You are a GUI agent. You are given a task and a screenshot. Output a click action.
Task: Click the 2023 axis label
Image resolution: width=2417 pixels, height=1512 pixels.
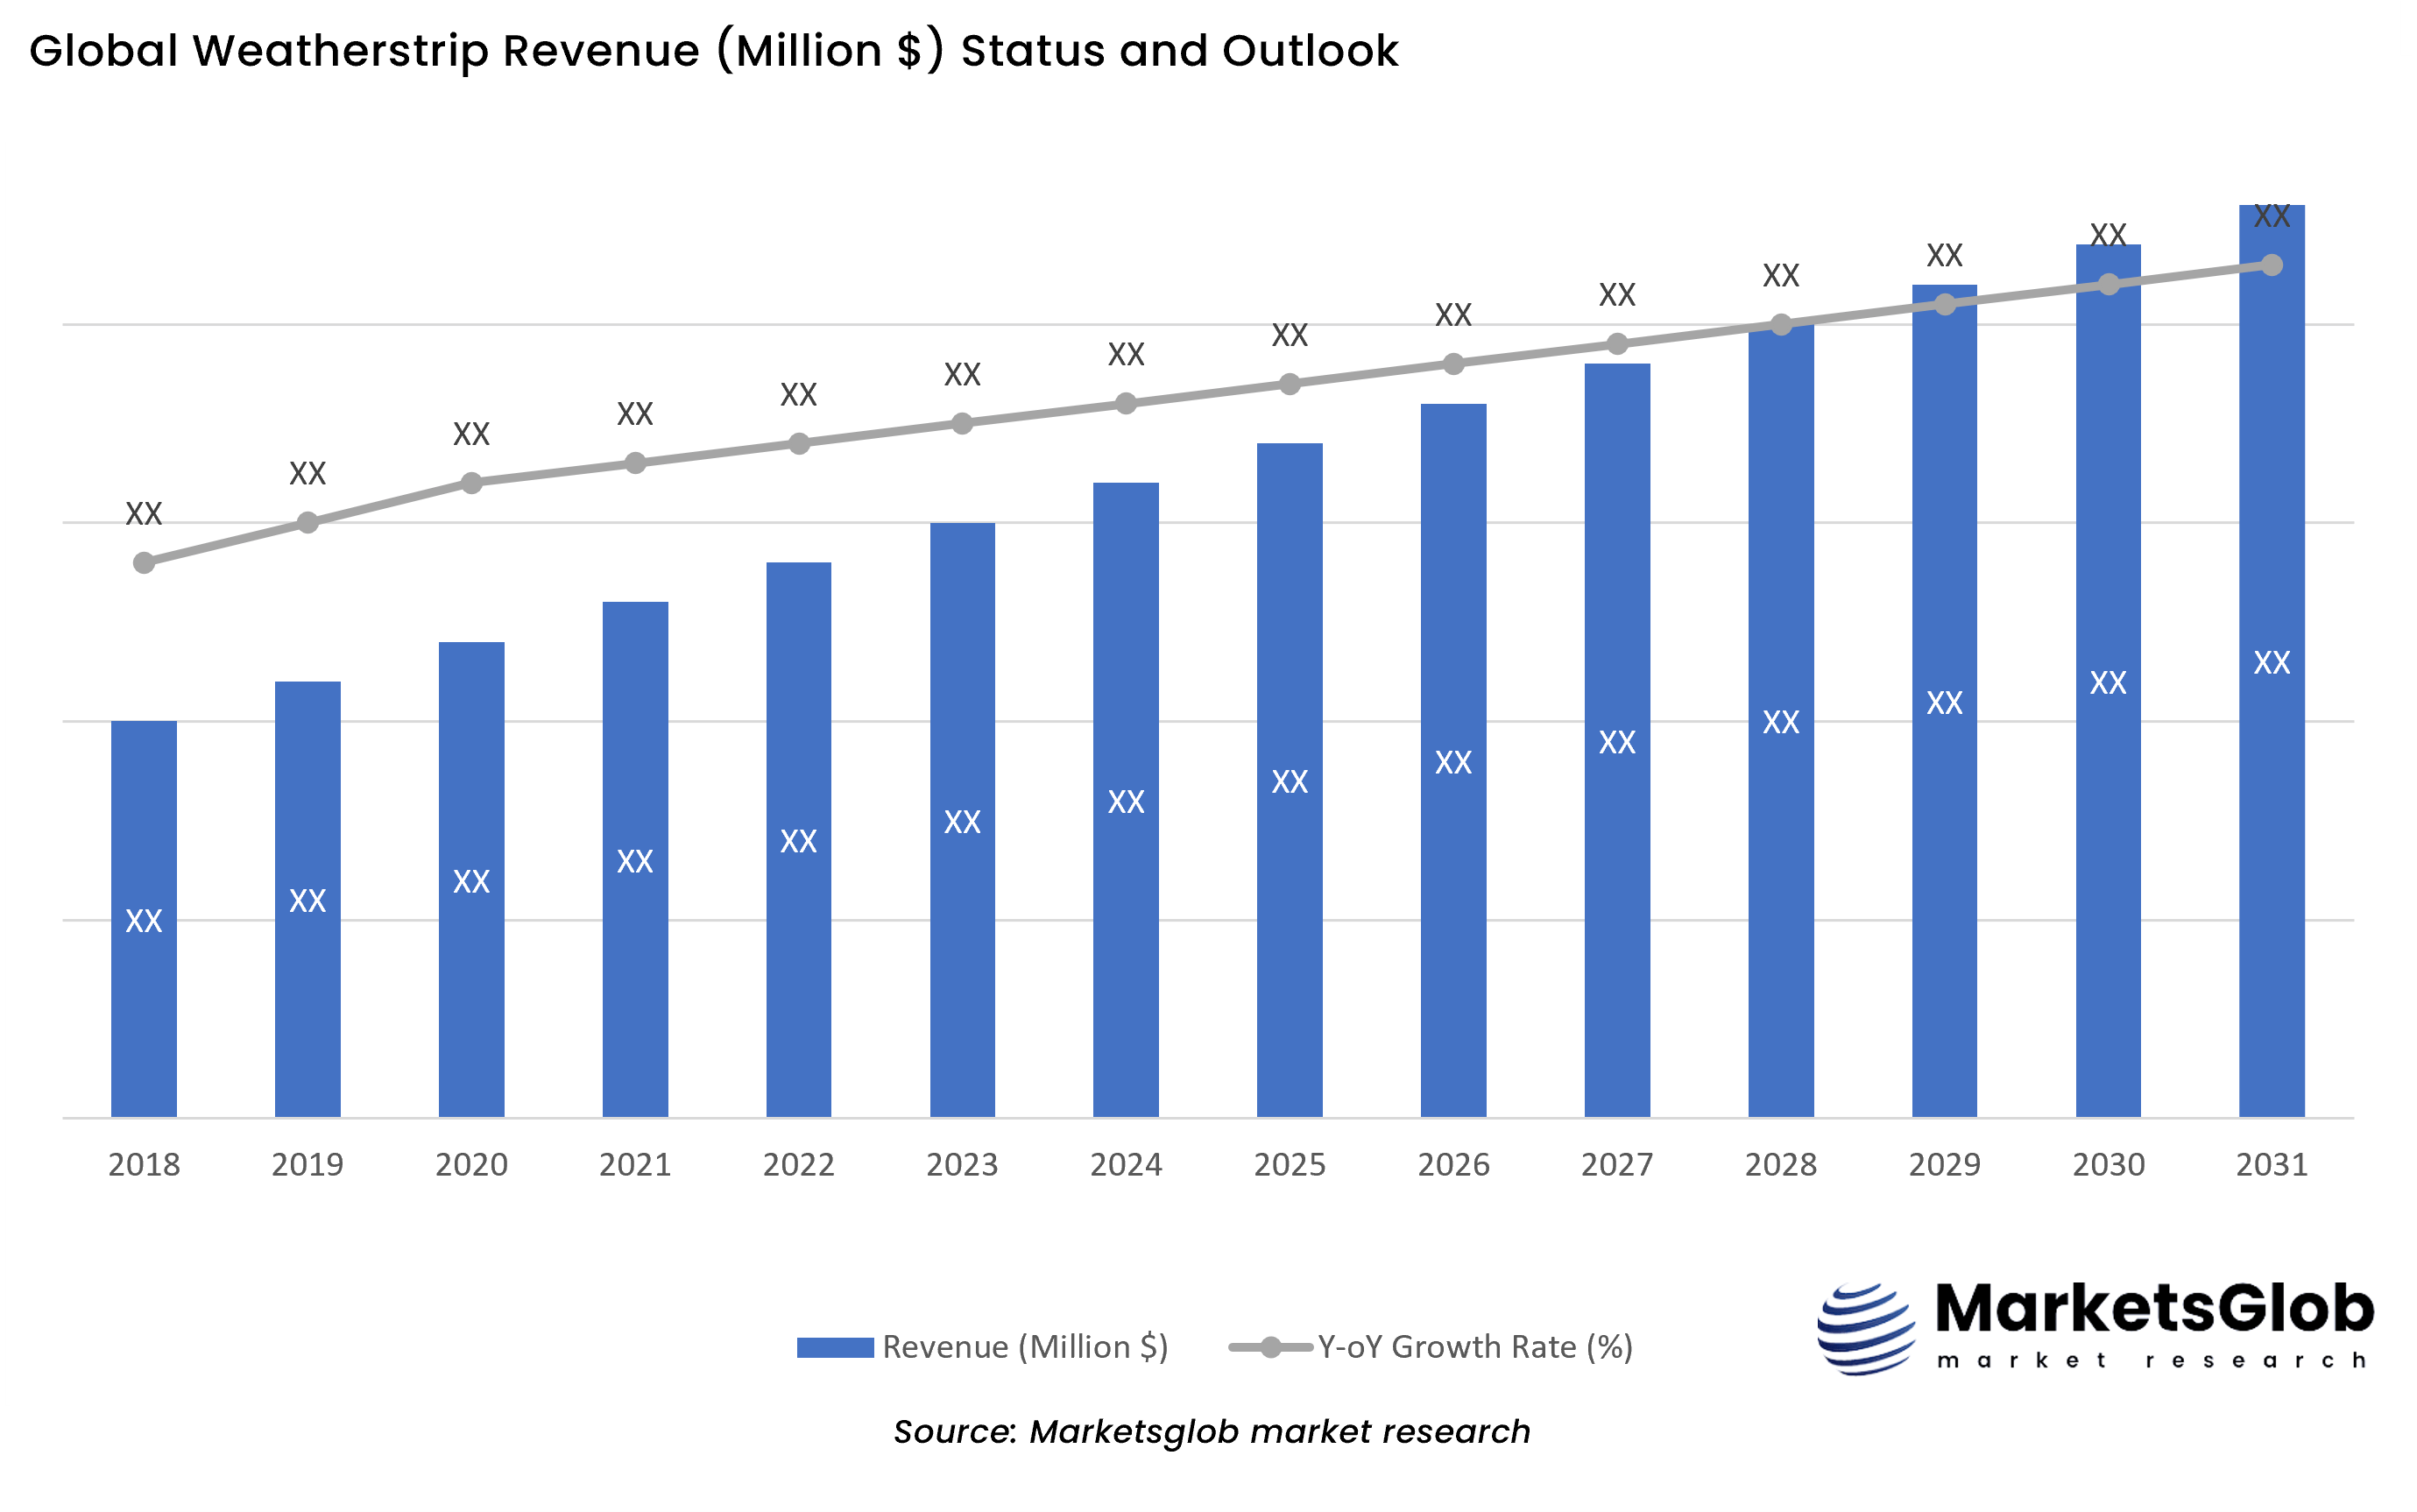pyautogui.click(x=962, y=1165)
